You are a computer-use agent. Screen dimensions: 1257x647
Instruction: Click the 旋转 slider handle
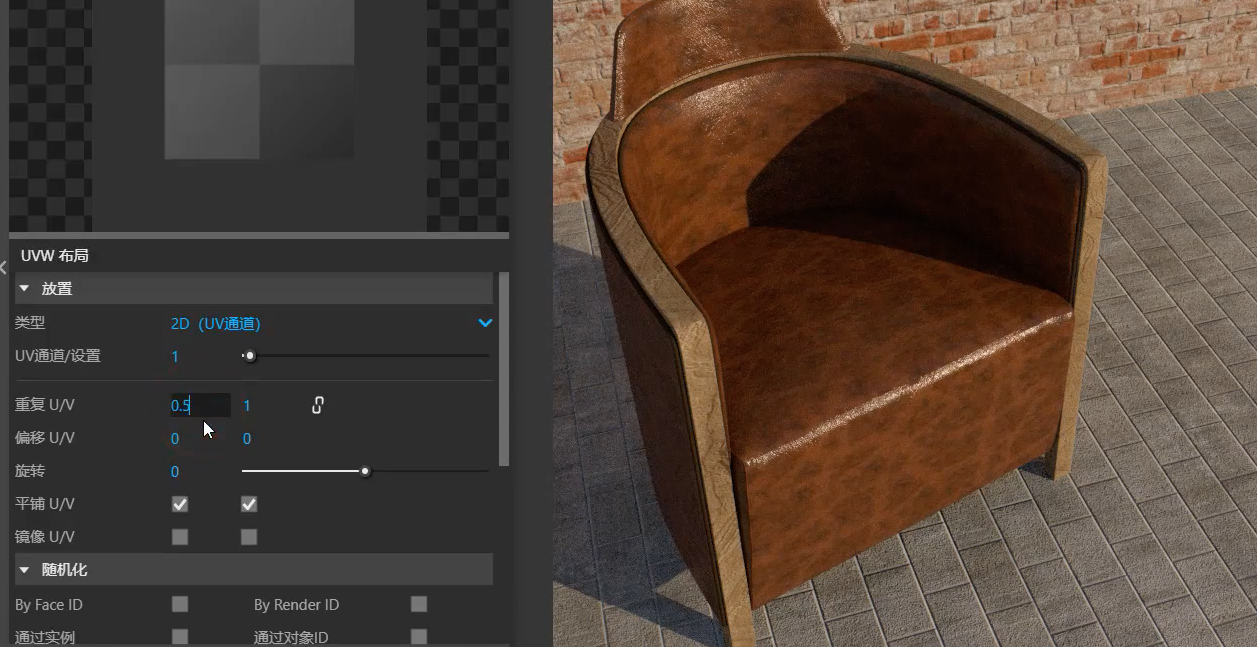coord(366,471)
